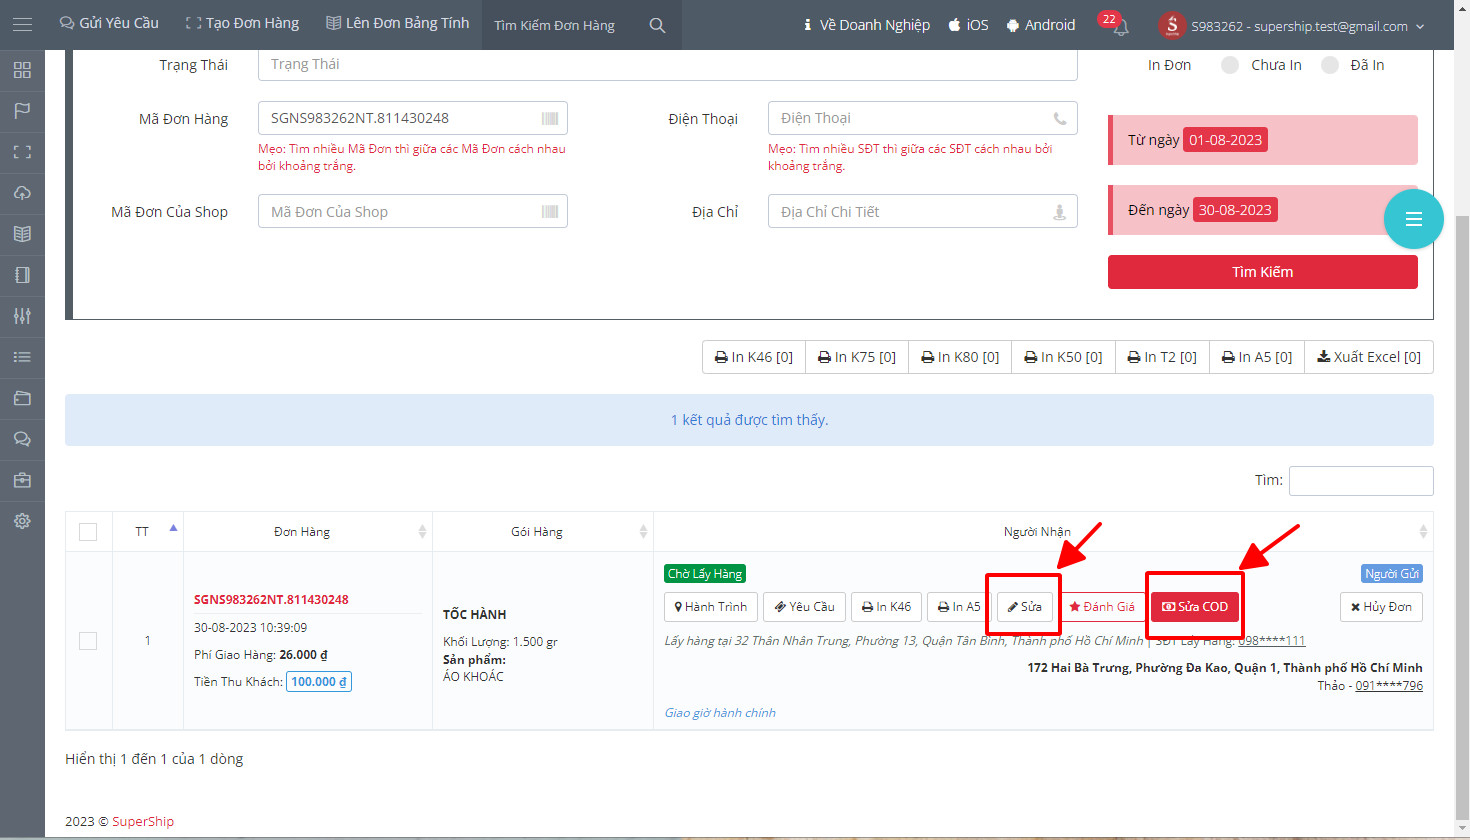Open Android app link
The image size is (1470, 840).
[1041, 25]
